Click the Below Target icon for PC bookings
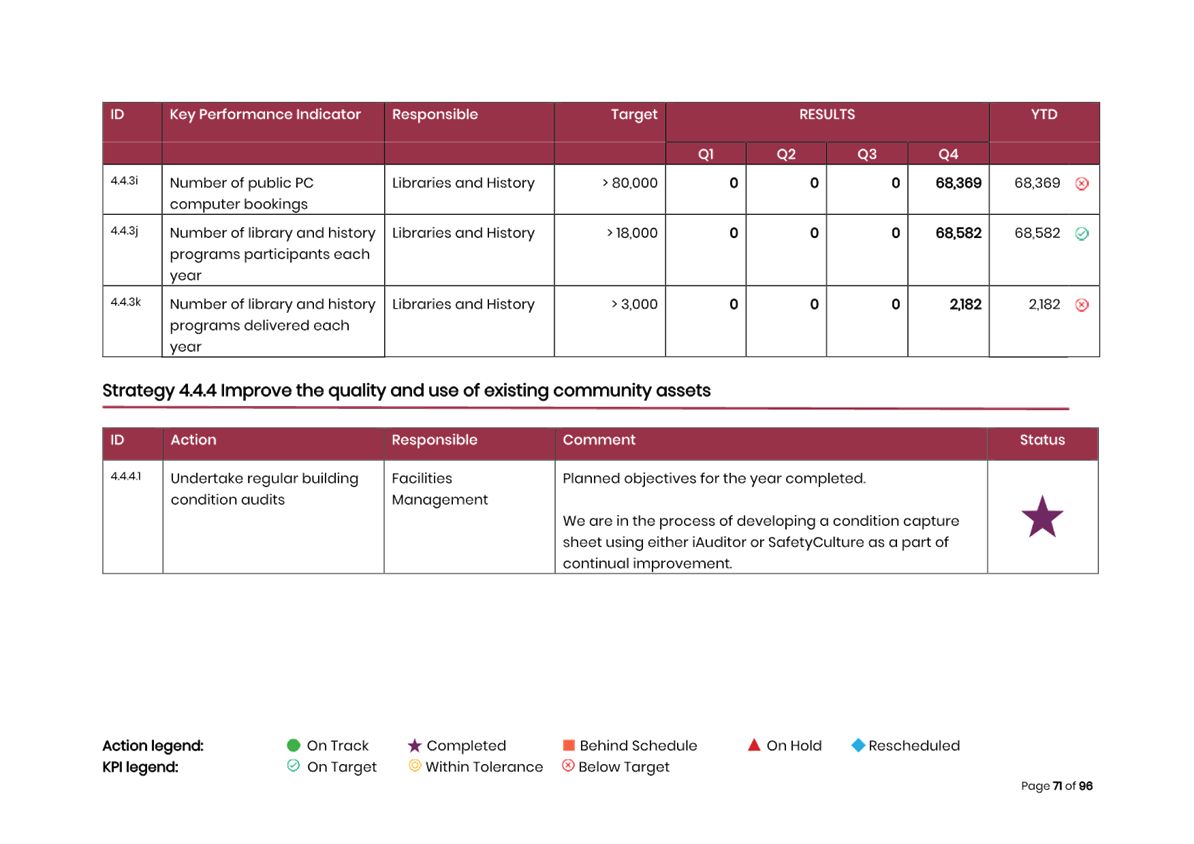Viewport: 1194px width, 844px height. 1082,184
